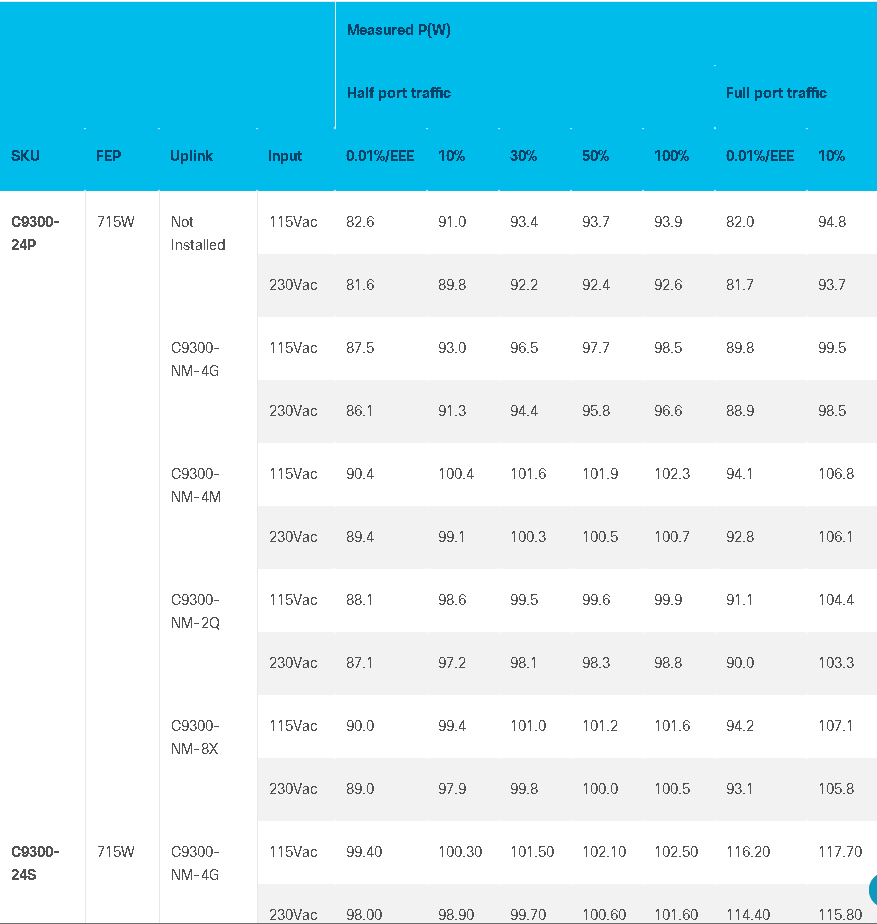Pick the "99.9" measurement cell
Image resolution: width=877 pixels, height=924 pixels.
pyautogui.click(x=668, y=600)
